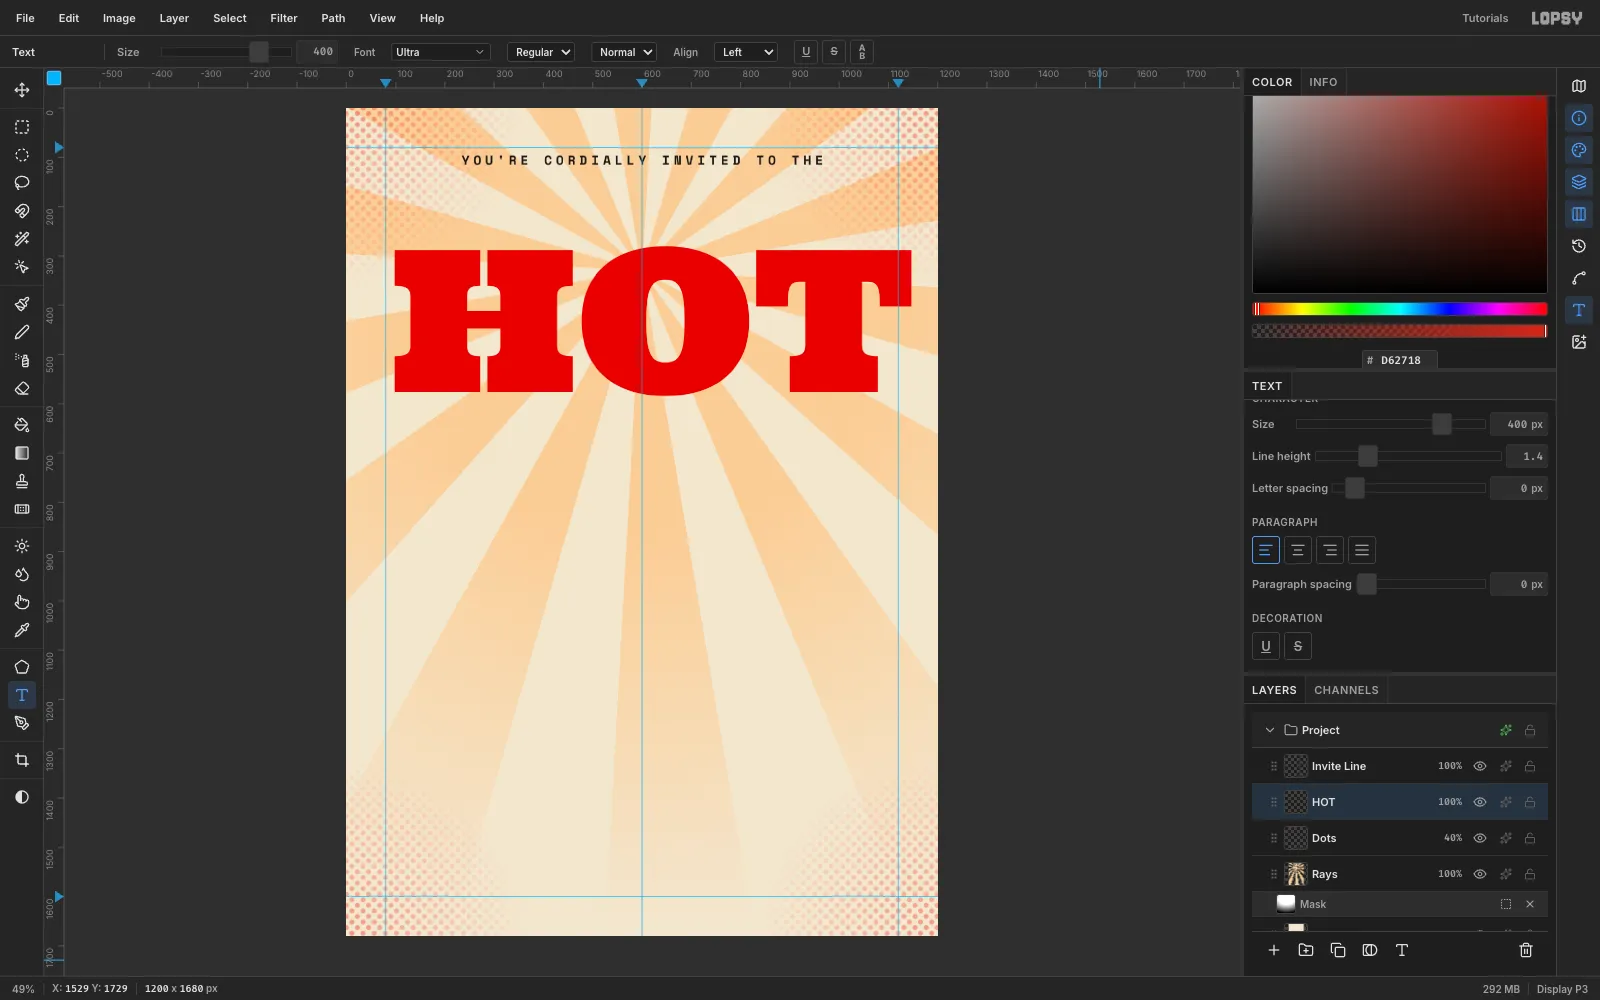Open the Regular font style dropdown
The image size is (1600, 1000).
(x=541, y=52)
